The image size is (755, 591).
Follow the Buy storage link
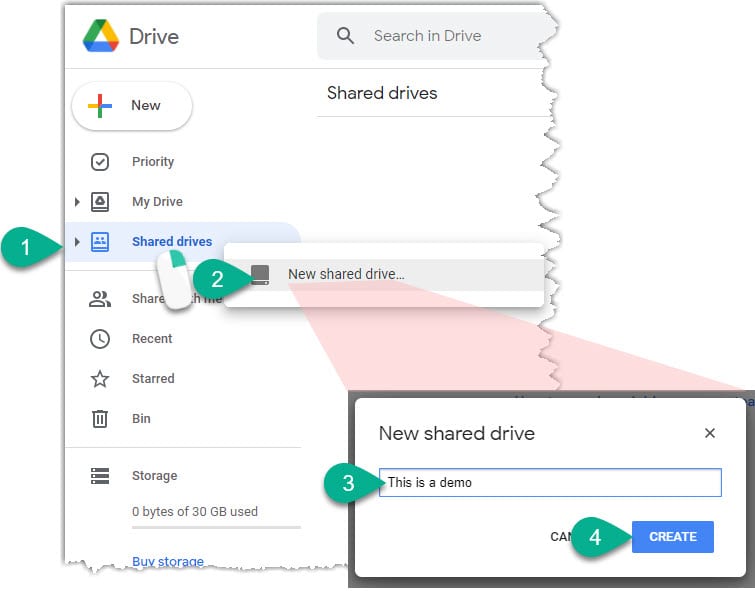tap(168, 562)
